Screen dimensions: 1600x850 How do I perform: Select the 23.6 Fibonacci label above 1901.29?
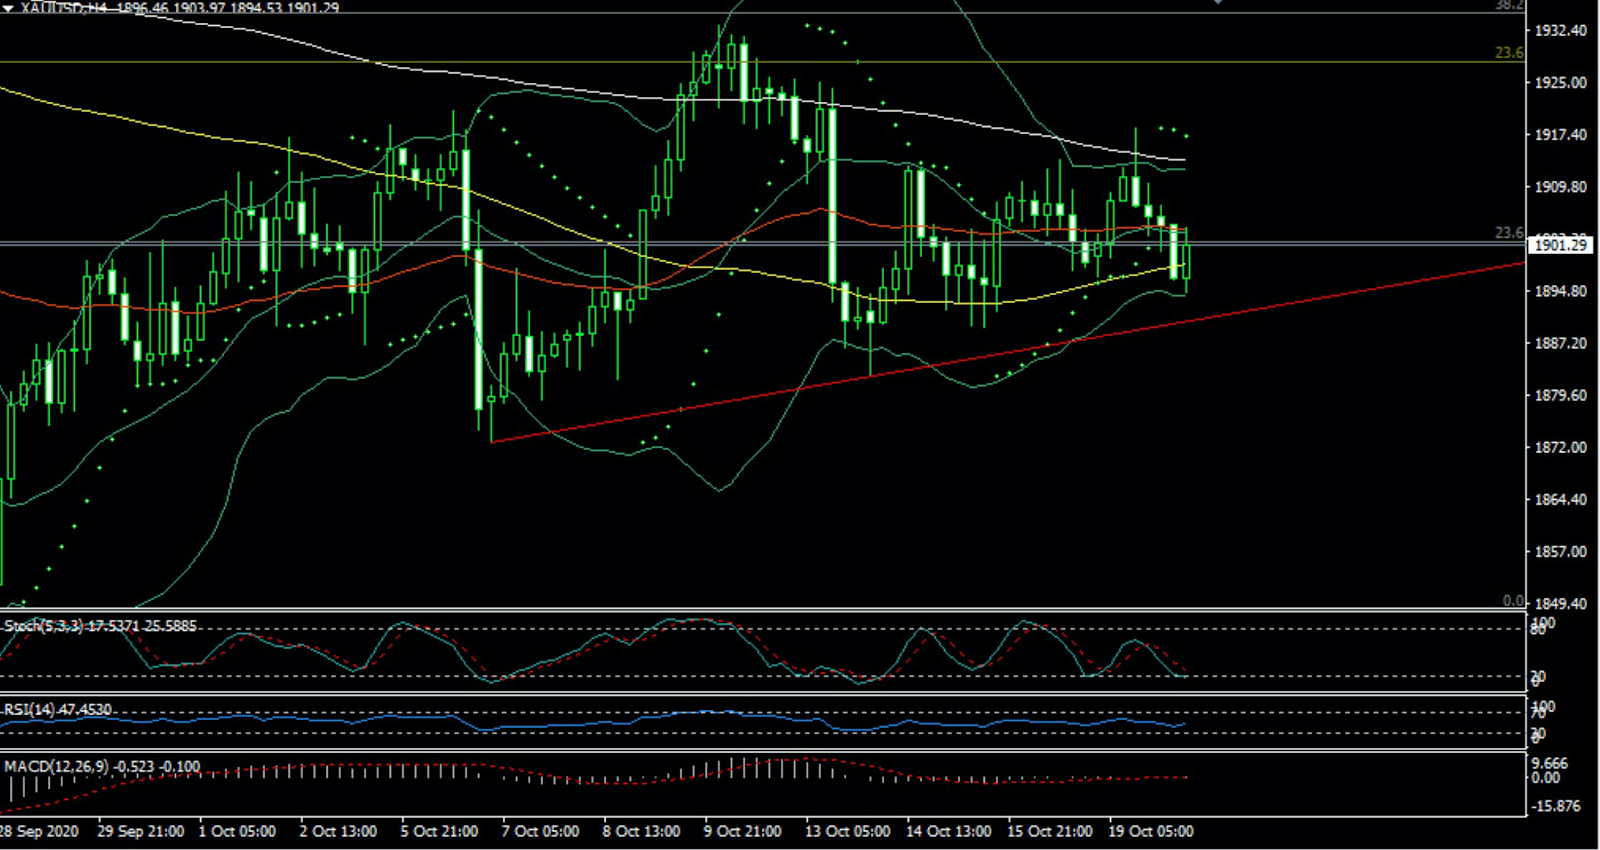(x=1509, y=232)
